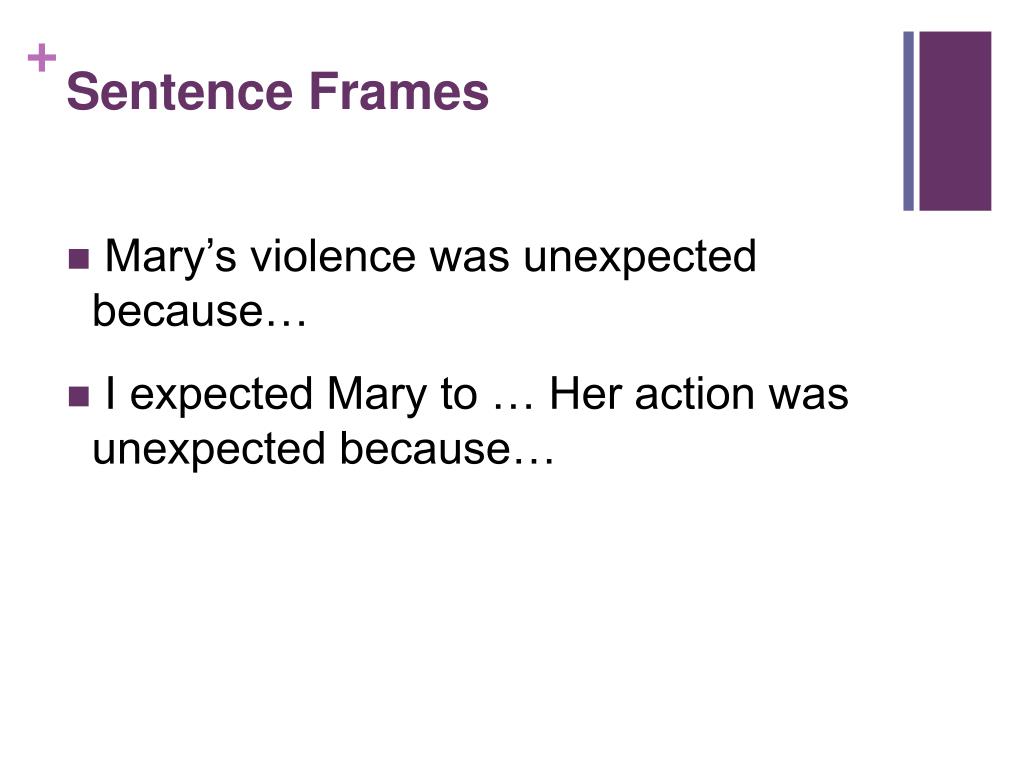The image size is (1024, 768).
Task: Click "unexpected" on the last text line
Action: tap(208, 449)
